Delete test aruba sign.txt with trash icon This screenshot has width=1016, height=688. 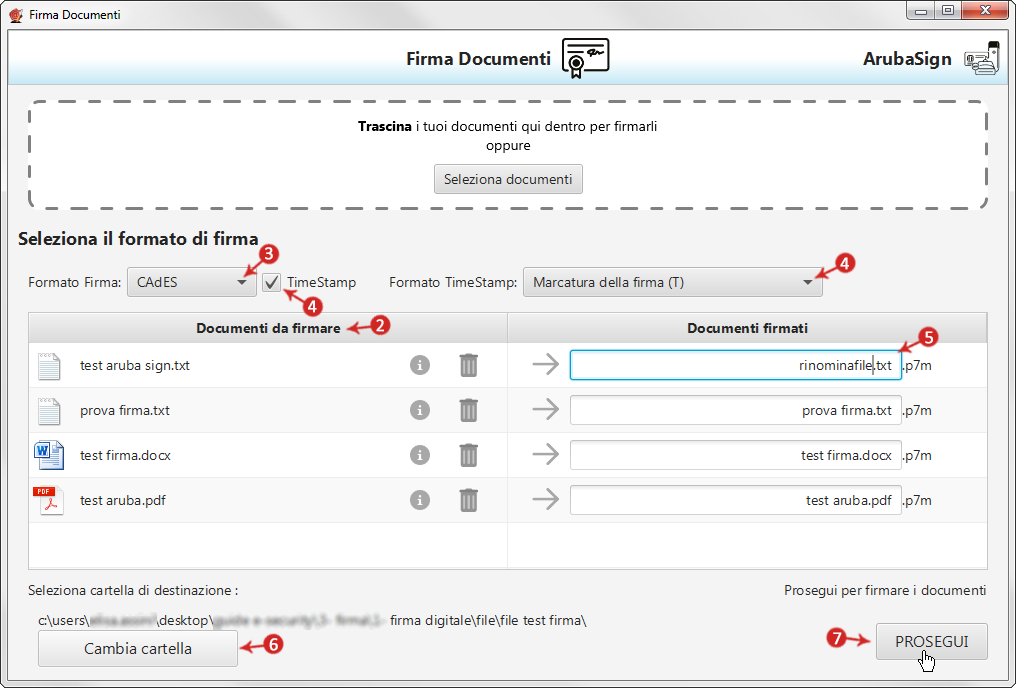(x=468, y=366)
